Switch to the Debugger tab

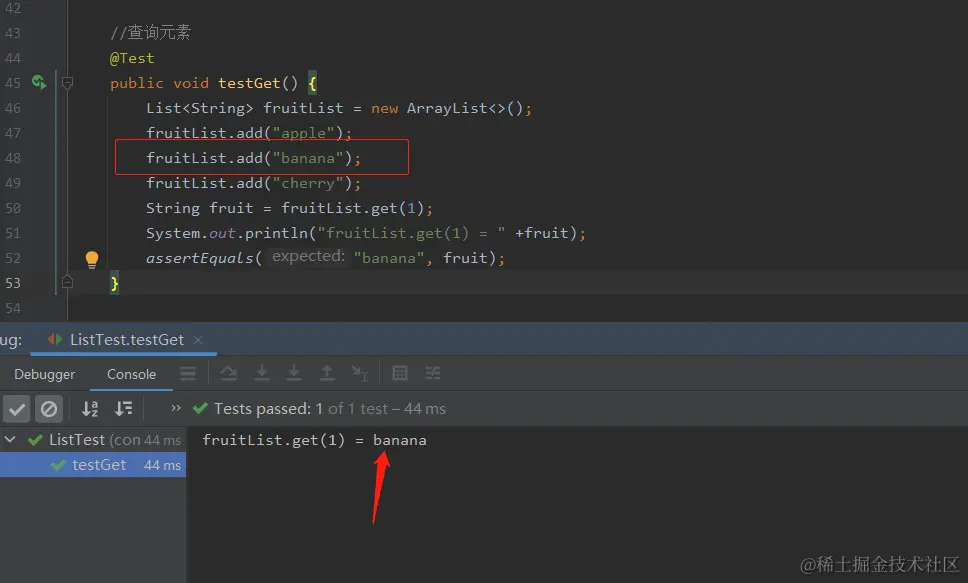(x=44, y=374)
